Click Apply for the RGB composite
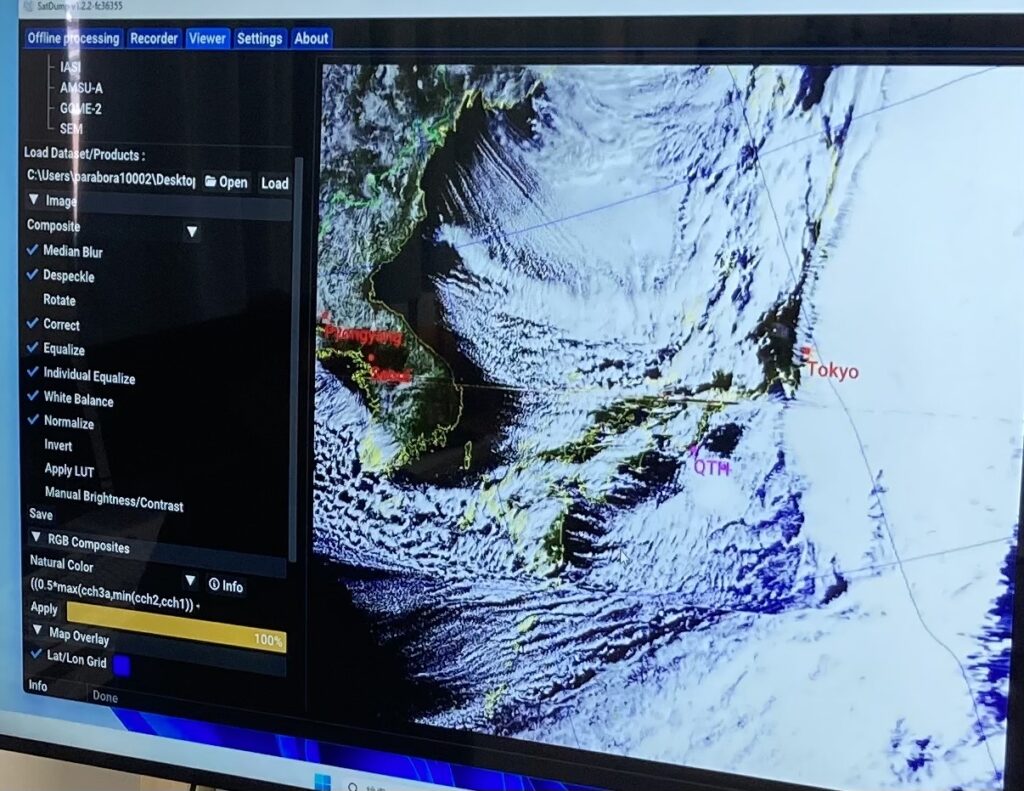Screen dimensions: 1024x791 [x=44, y=608]
